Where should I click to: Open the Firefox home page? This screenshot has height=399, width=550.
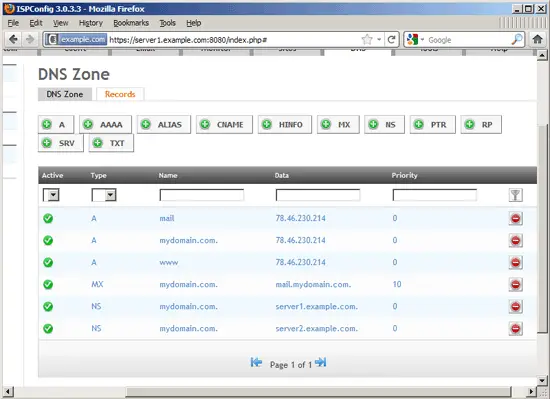point(537,39)
